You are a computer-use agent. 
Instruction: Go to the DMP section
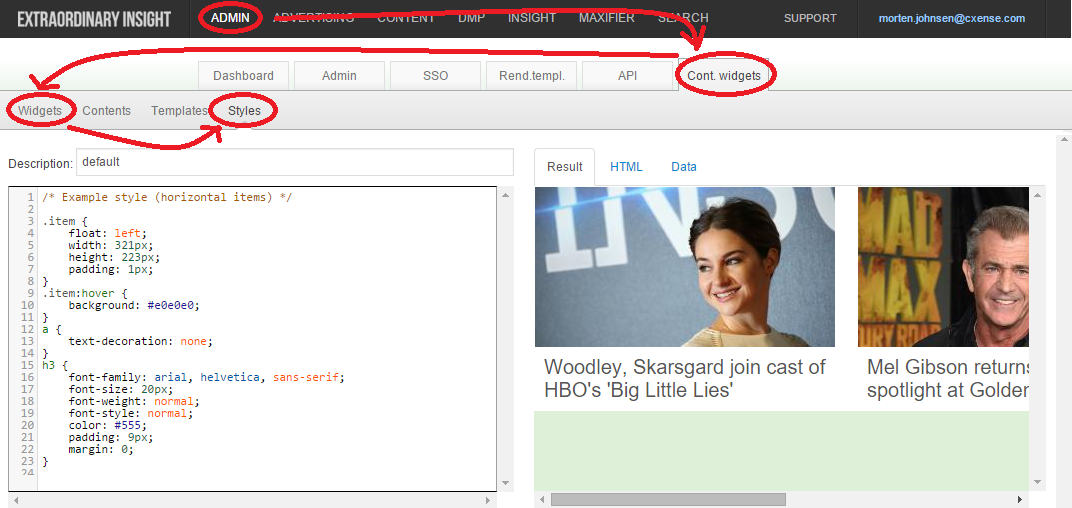[472, 18]
